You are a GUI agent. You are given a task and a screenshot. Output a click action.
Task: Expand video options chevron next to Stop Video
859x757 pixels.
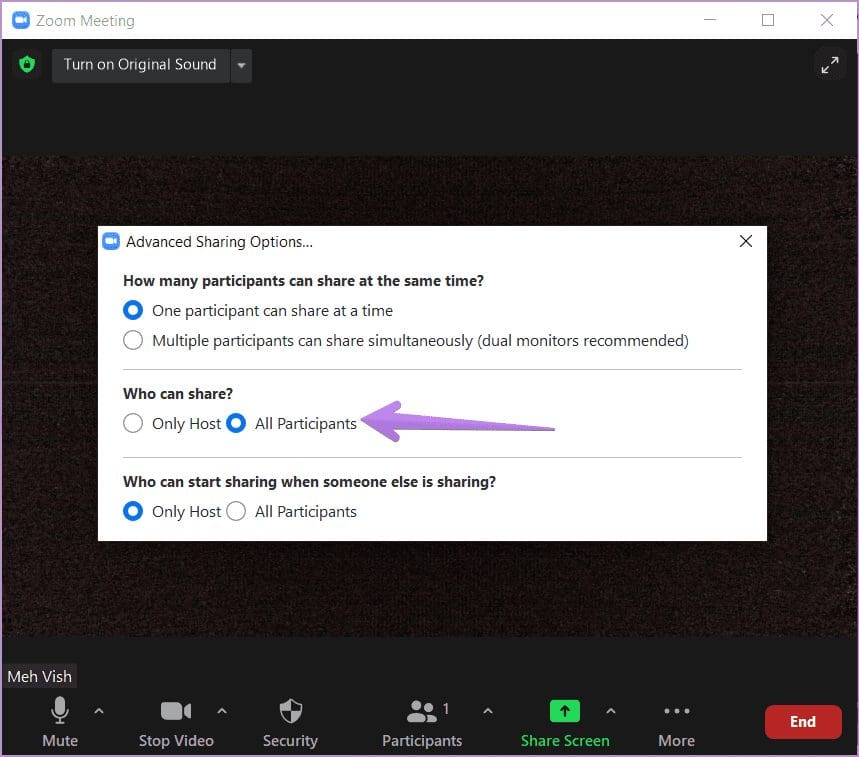222,711
